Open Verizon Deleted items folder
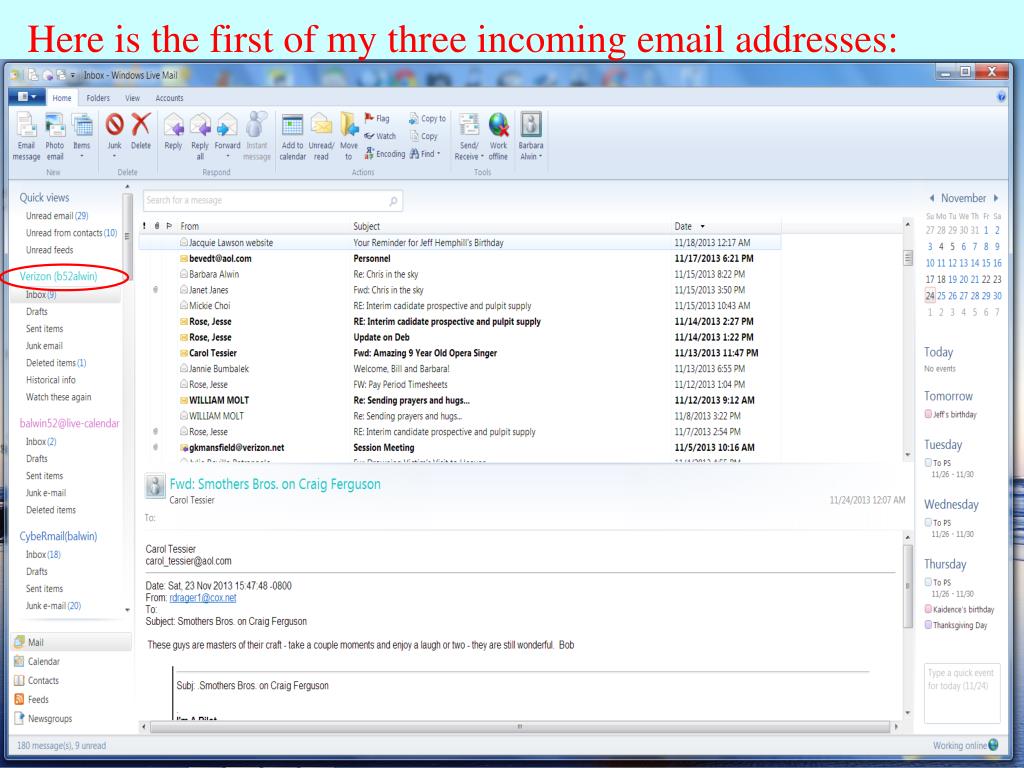 [x=56, y=362]
